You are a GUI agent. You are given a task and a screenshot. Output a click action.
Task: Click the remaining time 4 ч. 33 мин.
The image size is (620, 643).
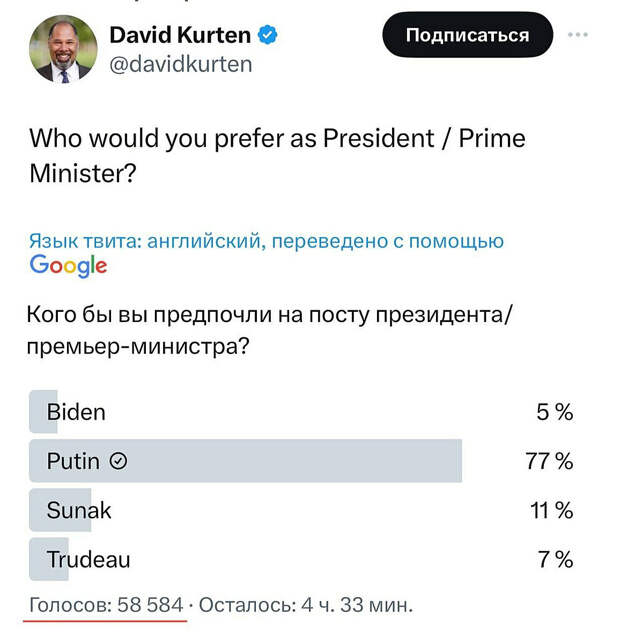point(357,605)
